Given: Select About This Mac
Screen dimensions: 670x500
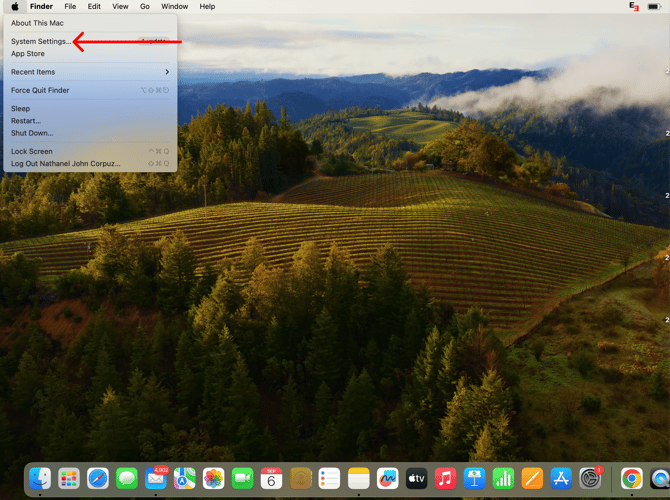Looking at the screenshot, I should tap(36, 23).
